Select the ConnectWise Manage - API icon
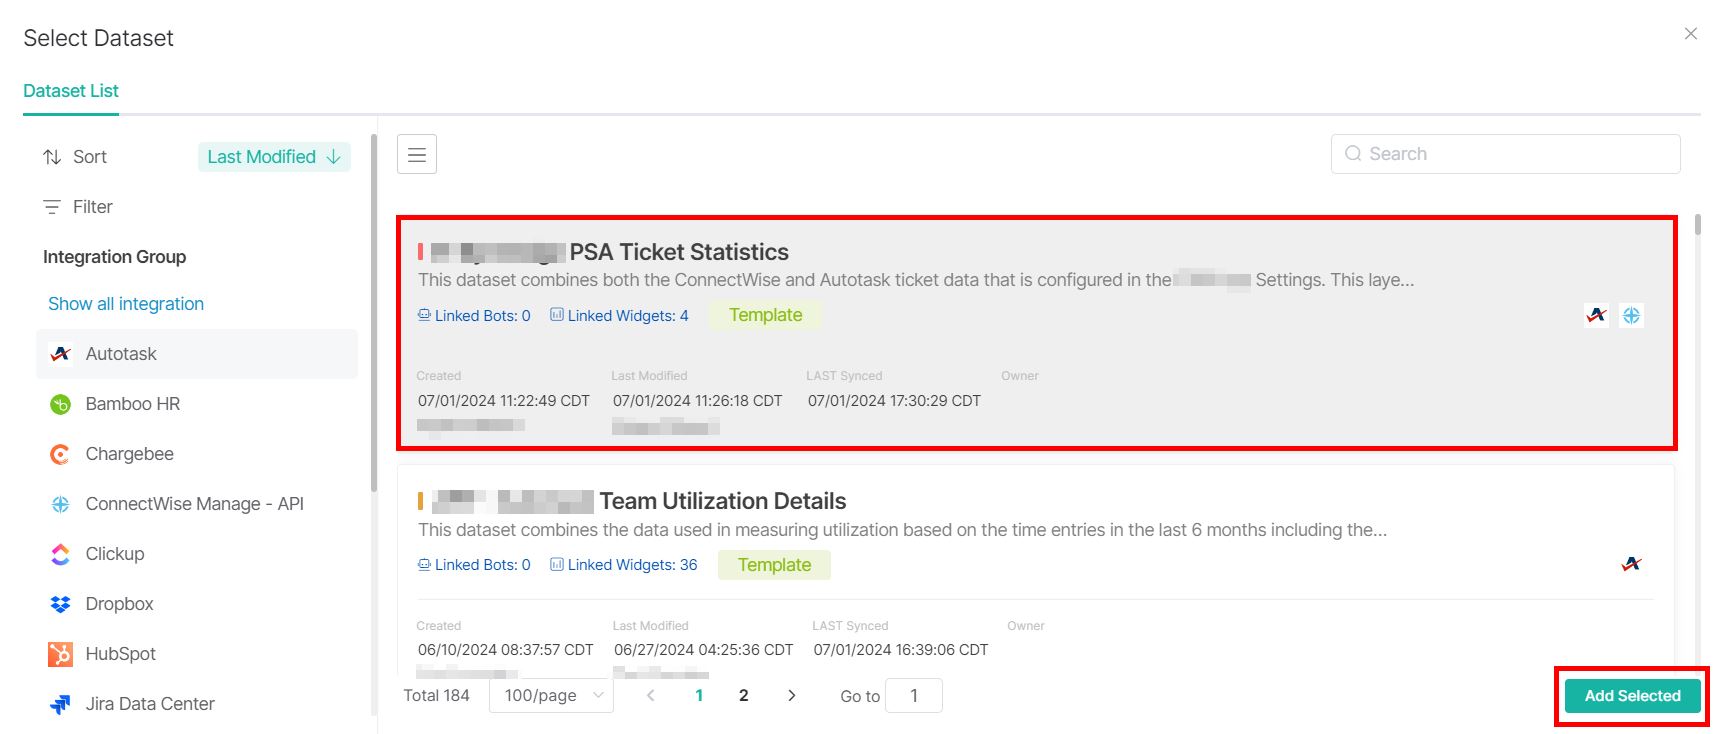The width and height of the screenshot is (1724, 734). [61, 504]
